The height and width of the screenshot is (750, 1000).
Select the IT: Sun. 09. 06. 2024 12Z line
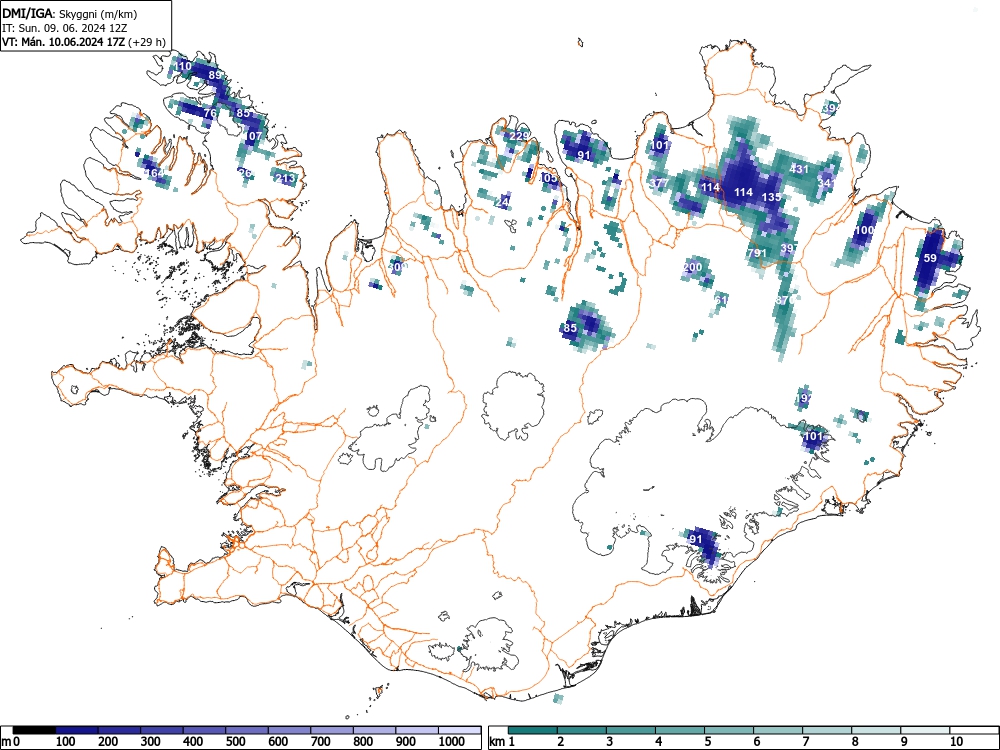(65, 28)
